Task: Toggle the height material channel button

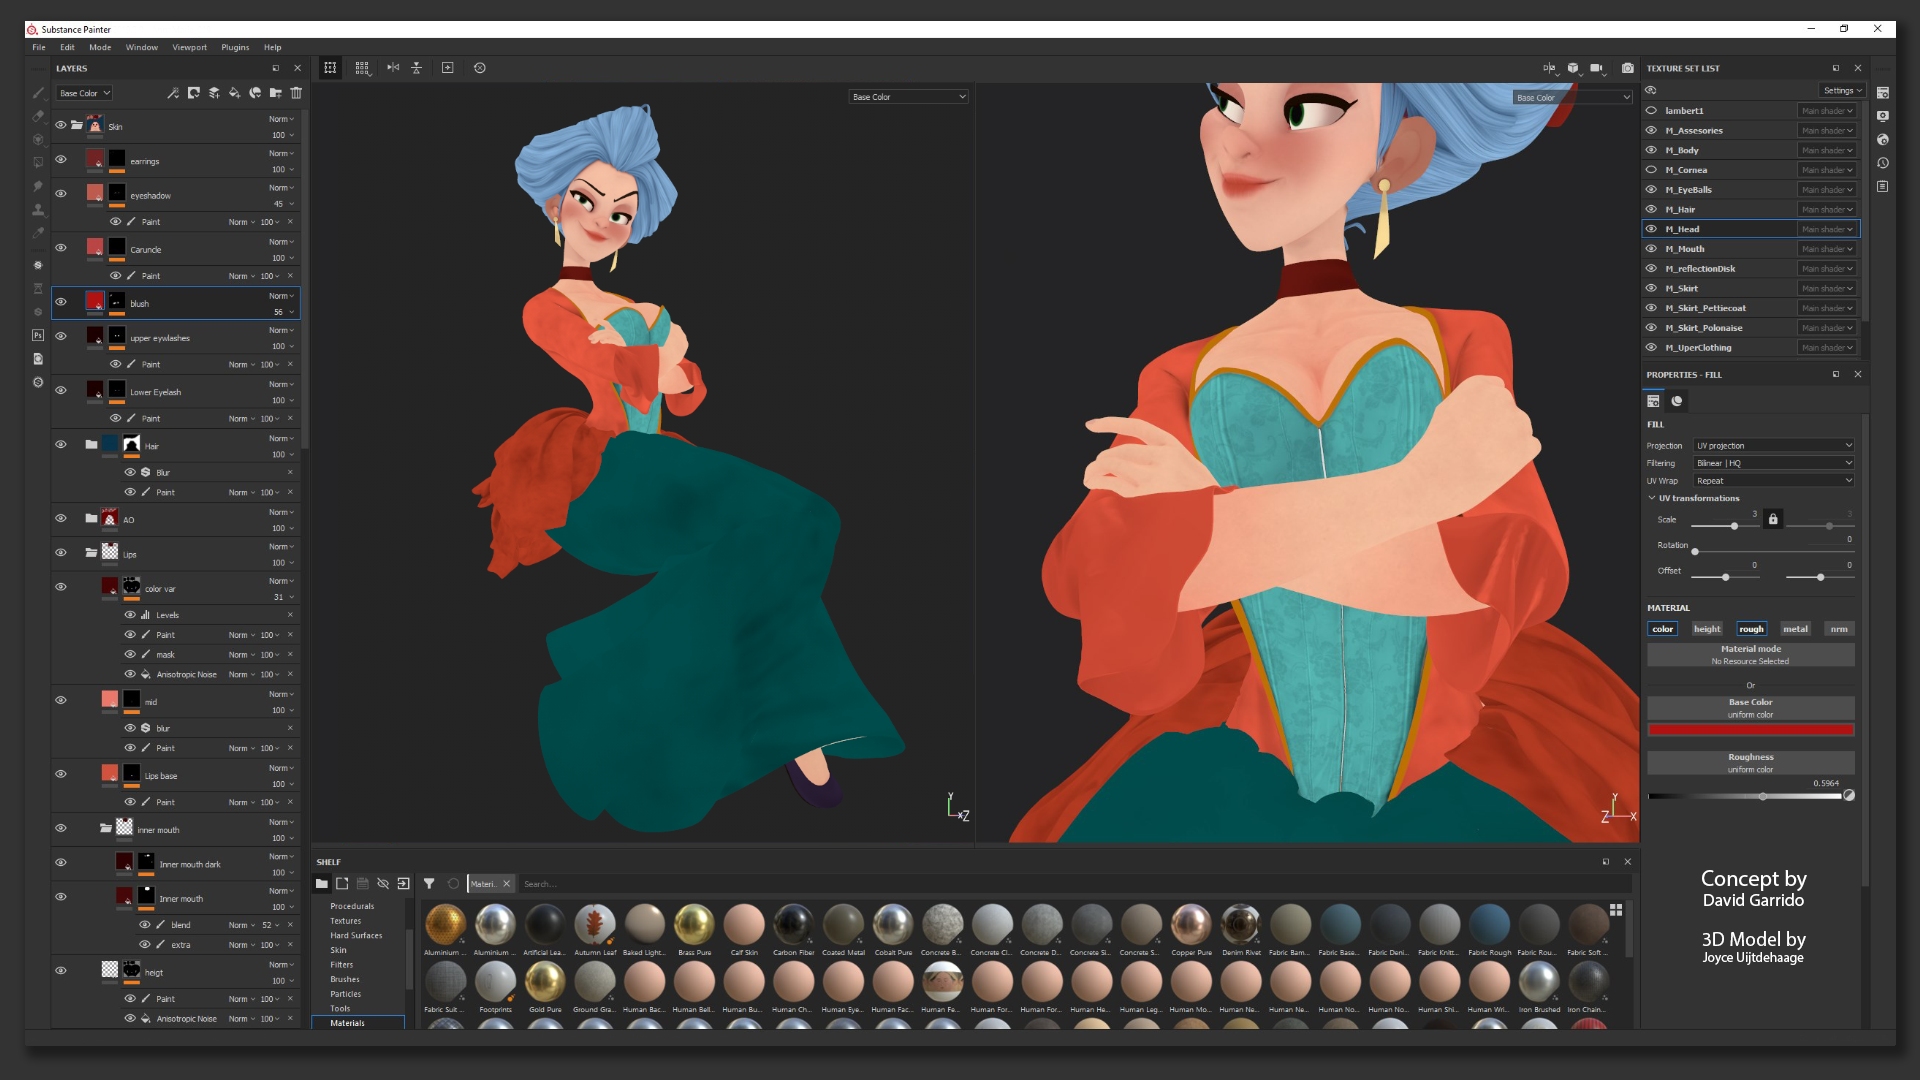Action: coord(1707,629)
